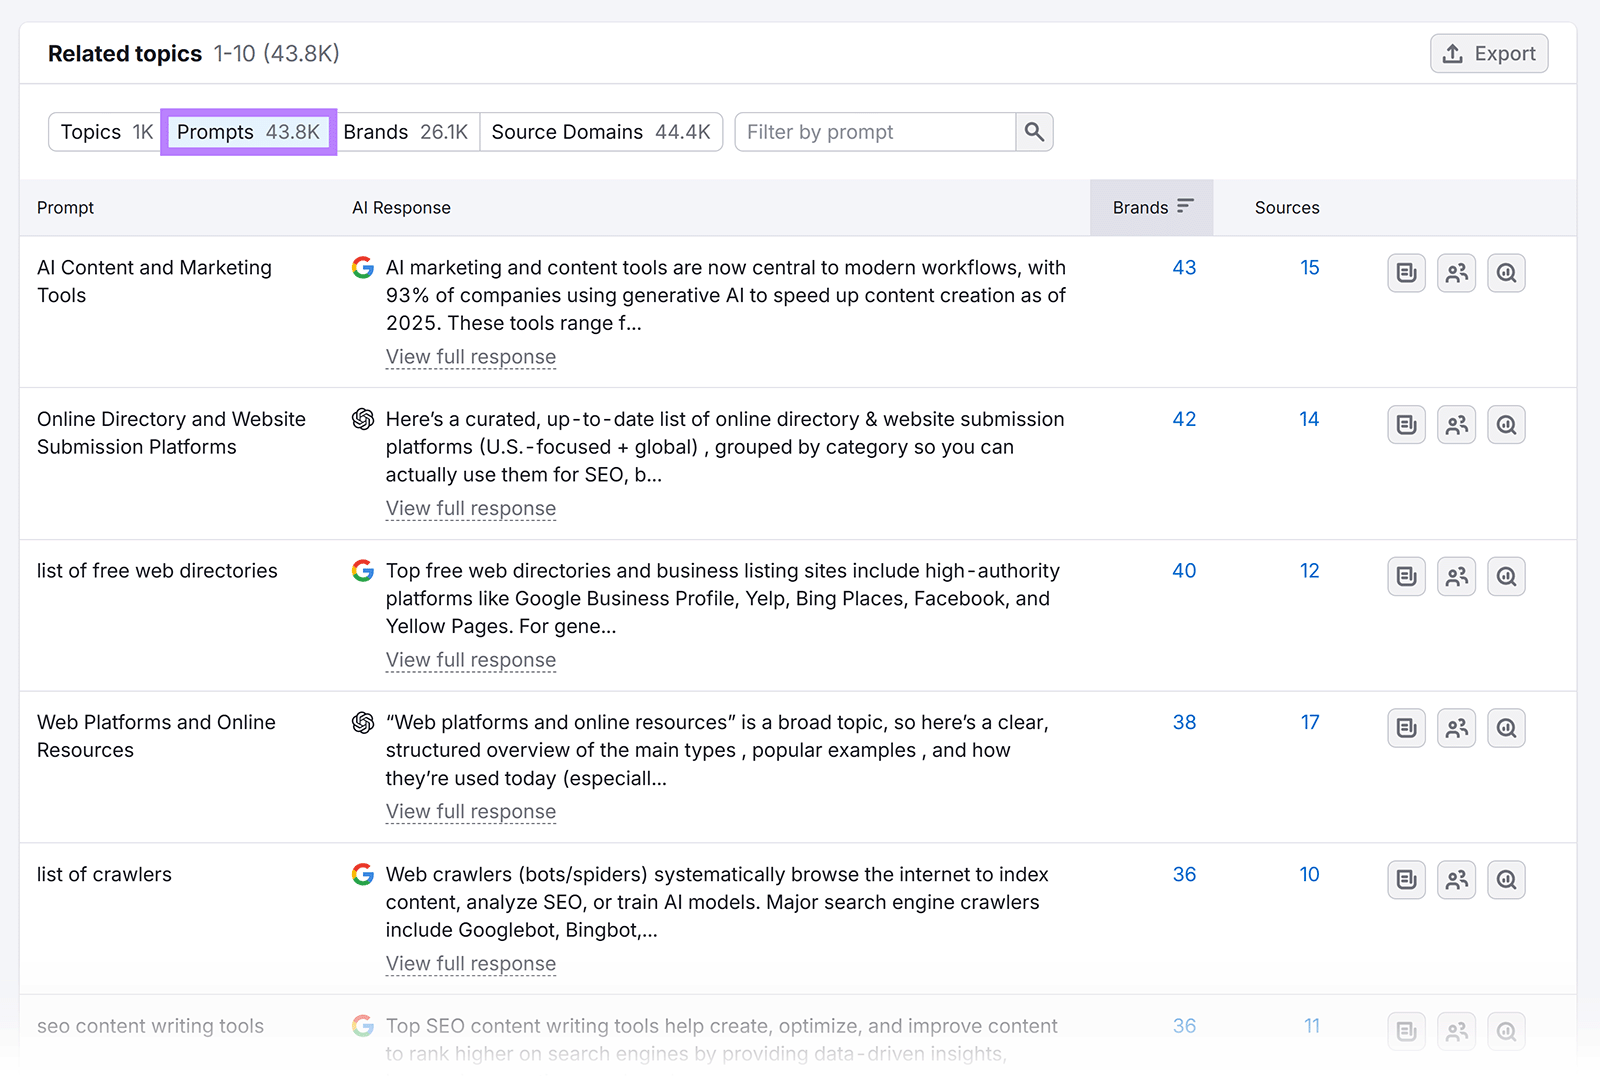Click the Sources column header
Screen dimensions: 1600x1076
coord(1287,208)
